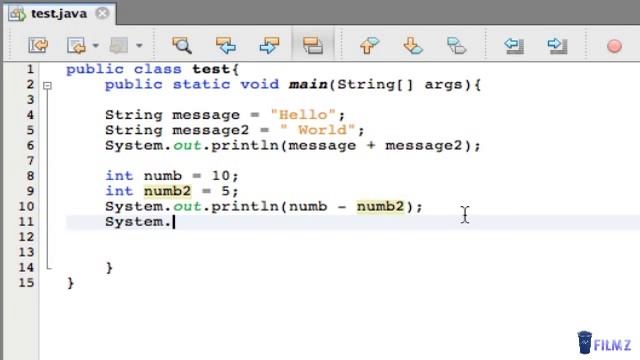Click the Toggle Bookmark icon
Viewport: 640px width, 360px height.
click(456, 45)
